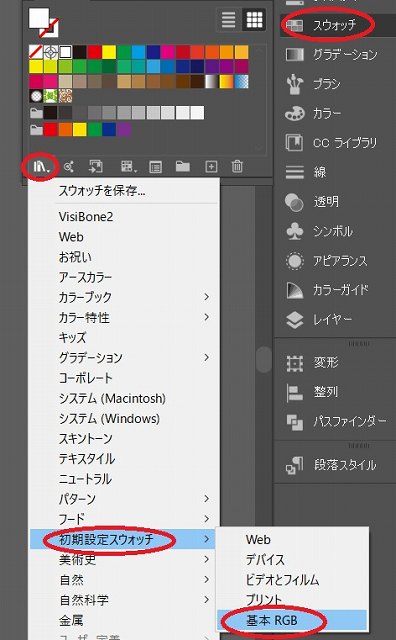Click the New Color Group folder icon
The height and width of the screenshot is (640, 396).
point(182,166)
